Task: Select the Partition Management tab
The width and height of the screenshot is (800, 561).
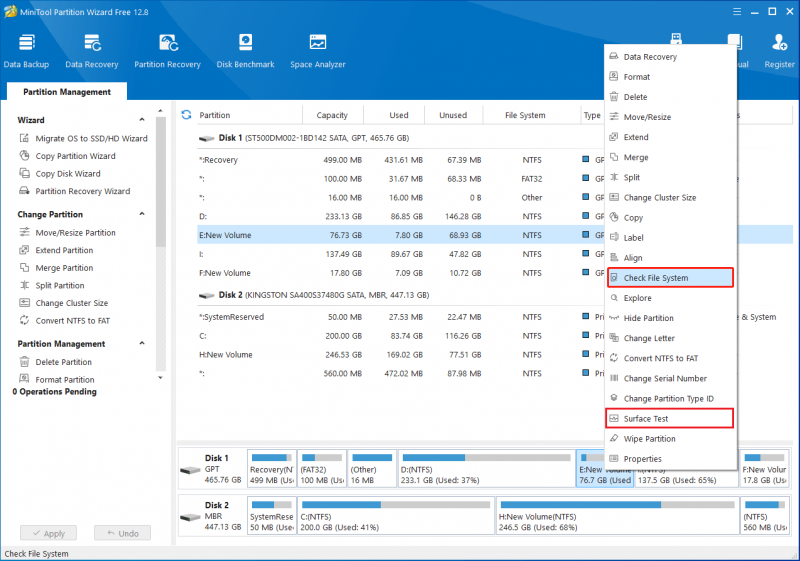Action: (67, 92)
